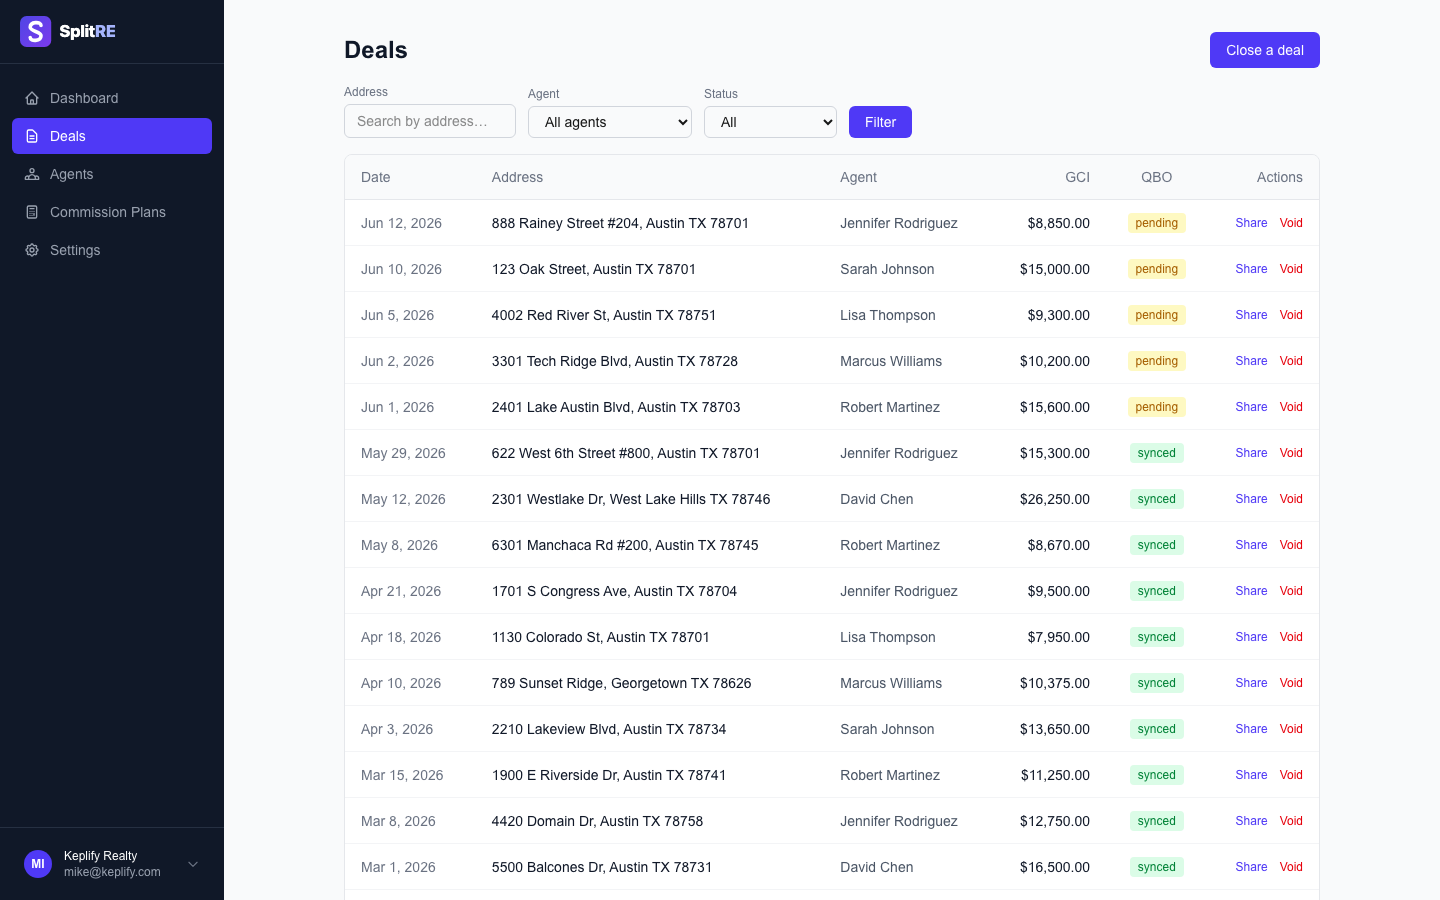The width and height of the screenshot is (1440, 900).
Task: Click agent David Chen on May 12 row
Action: tap(877, 499)
